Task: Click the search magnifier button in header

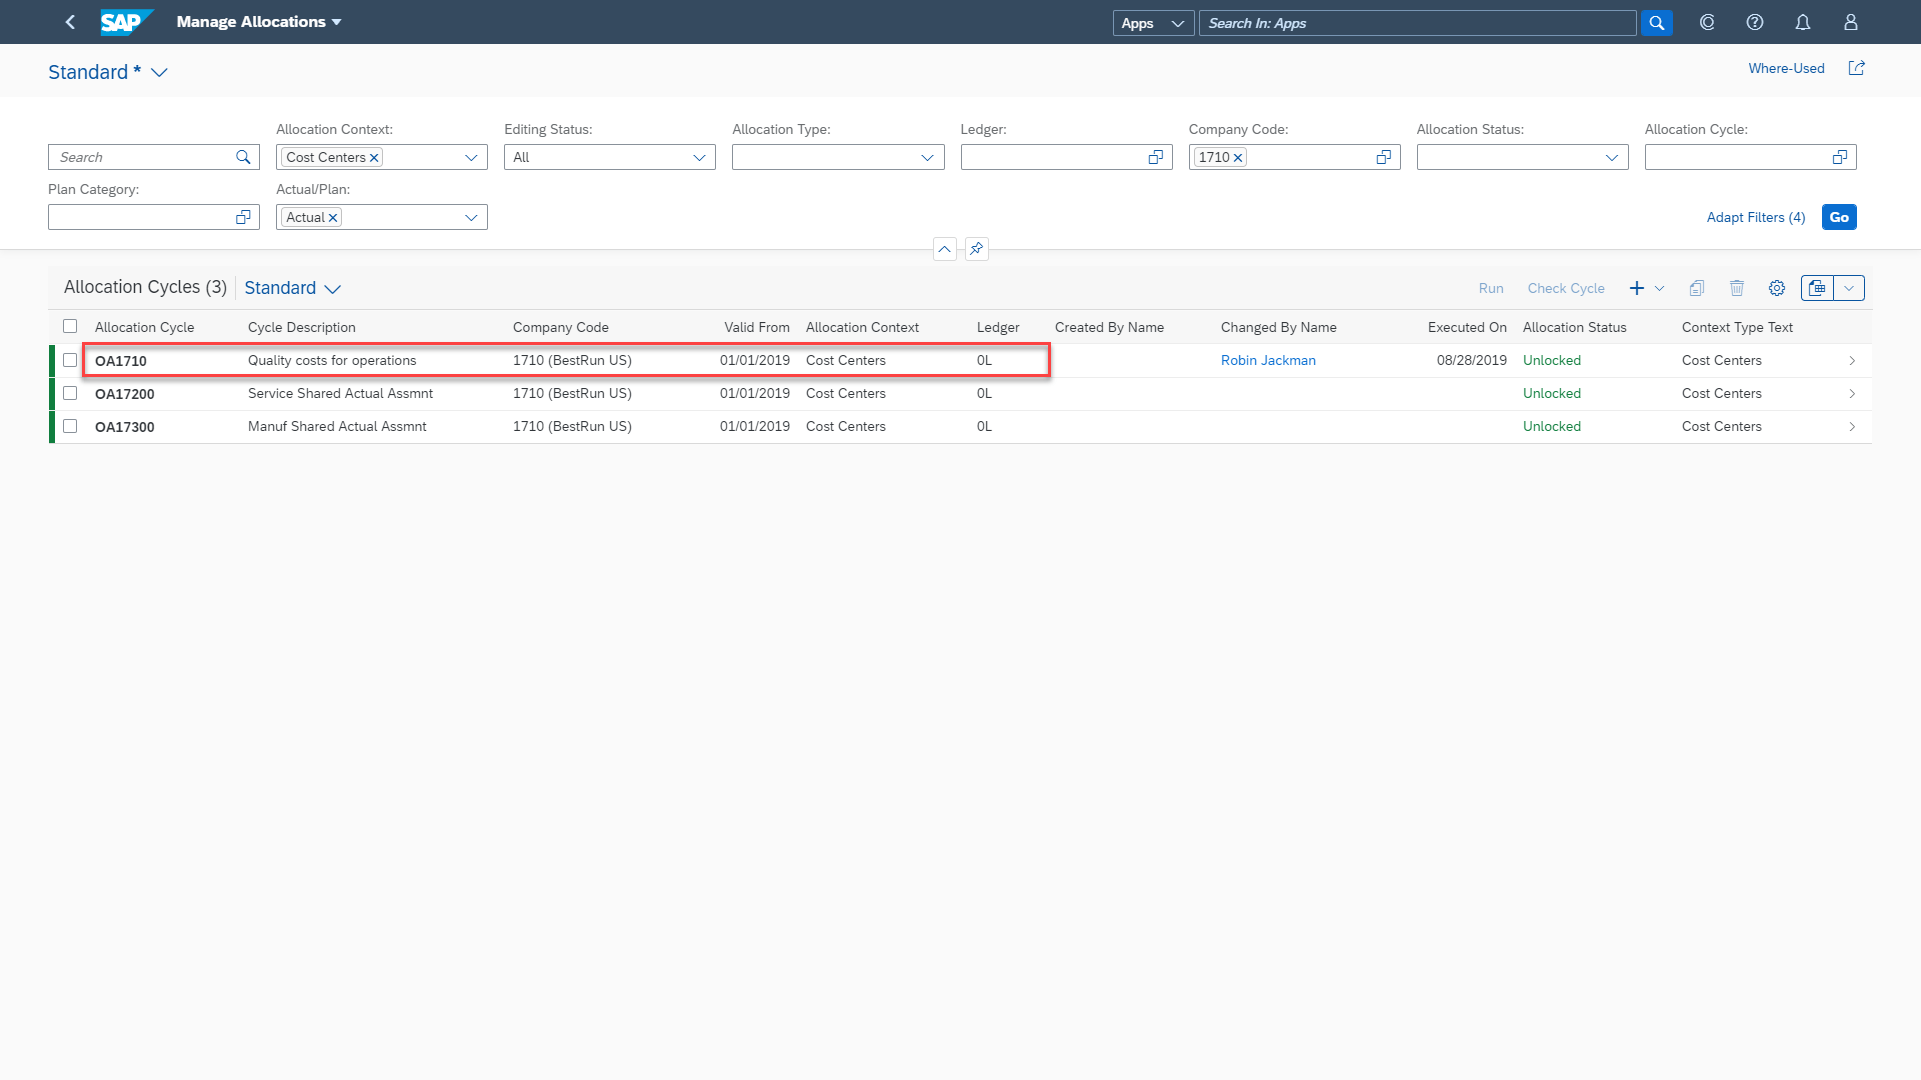Action: pos(1656,23)
